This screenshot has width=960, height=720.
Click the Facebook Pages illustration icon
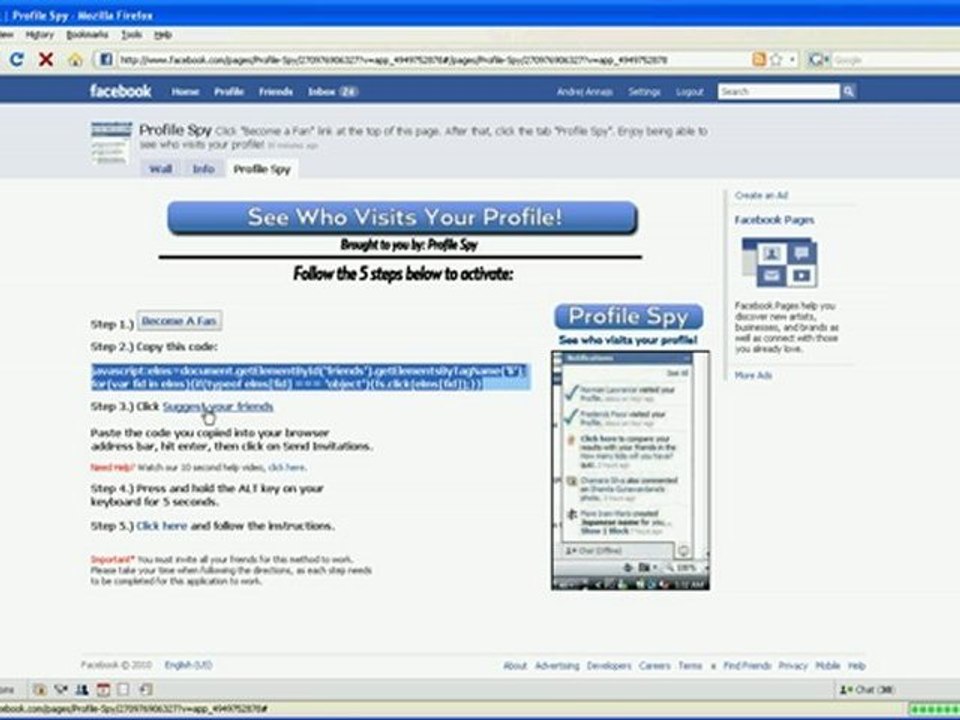pyautogui.click(x=779, y=262)
